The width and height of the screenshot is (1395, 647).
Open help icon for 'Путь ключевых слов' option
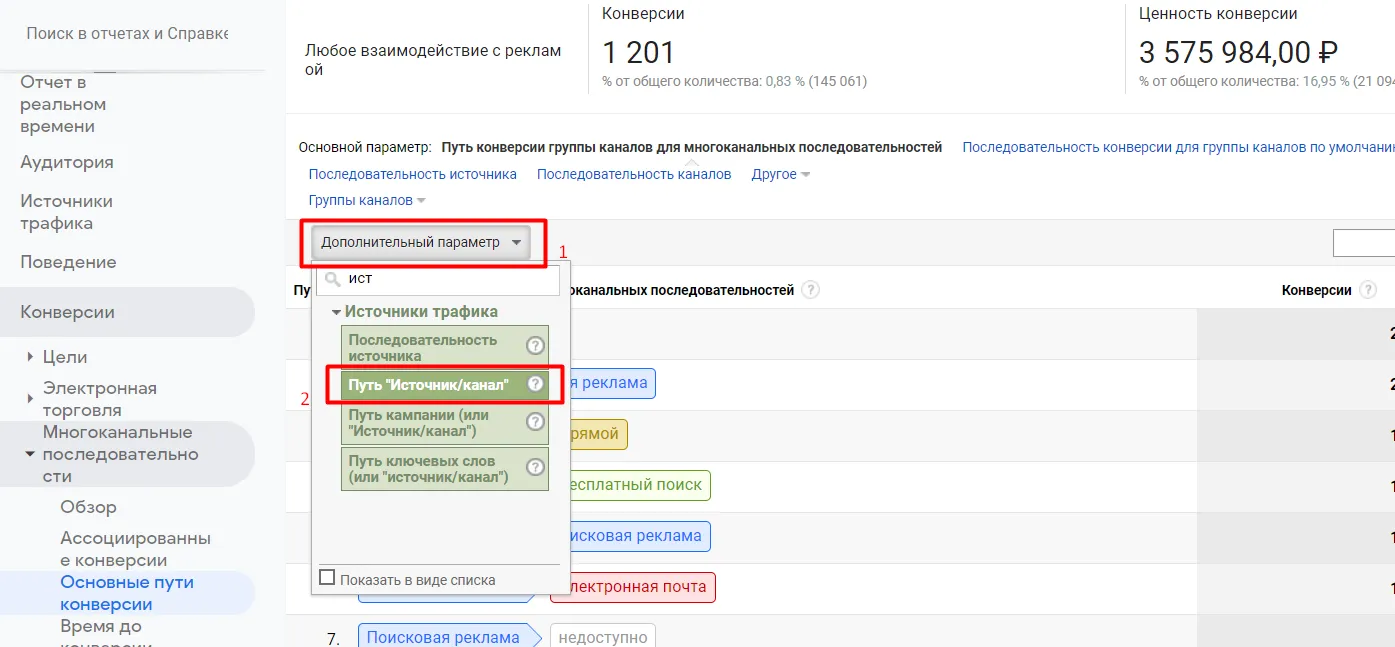coord(536,467)
